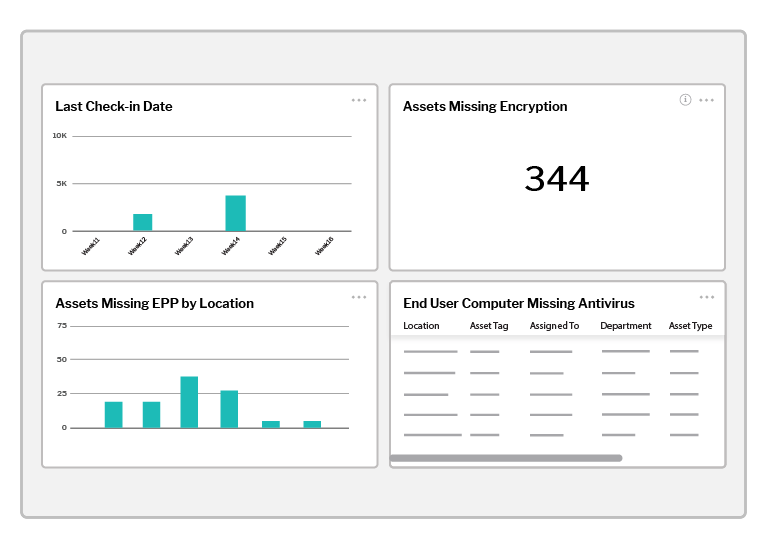The height and width of the screenshot is (548, 768).
Task: Click the Last Check-in Date title
Action: coord(114,106)
